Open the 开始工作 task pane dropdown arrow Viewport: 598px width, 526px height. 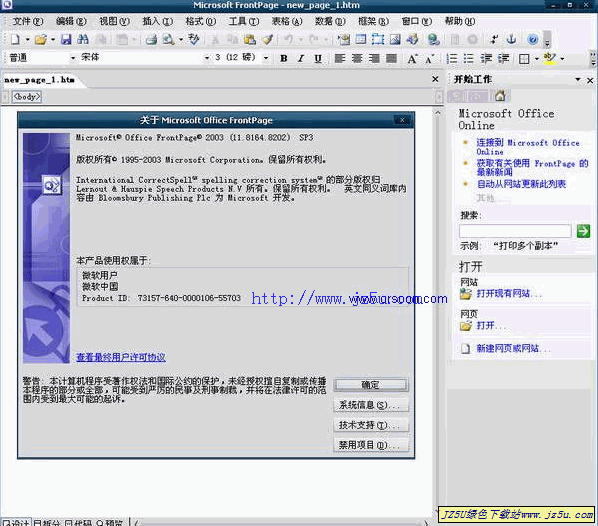click(x=578, y=79)
